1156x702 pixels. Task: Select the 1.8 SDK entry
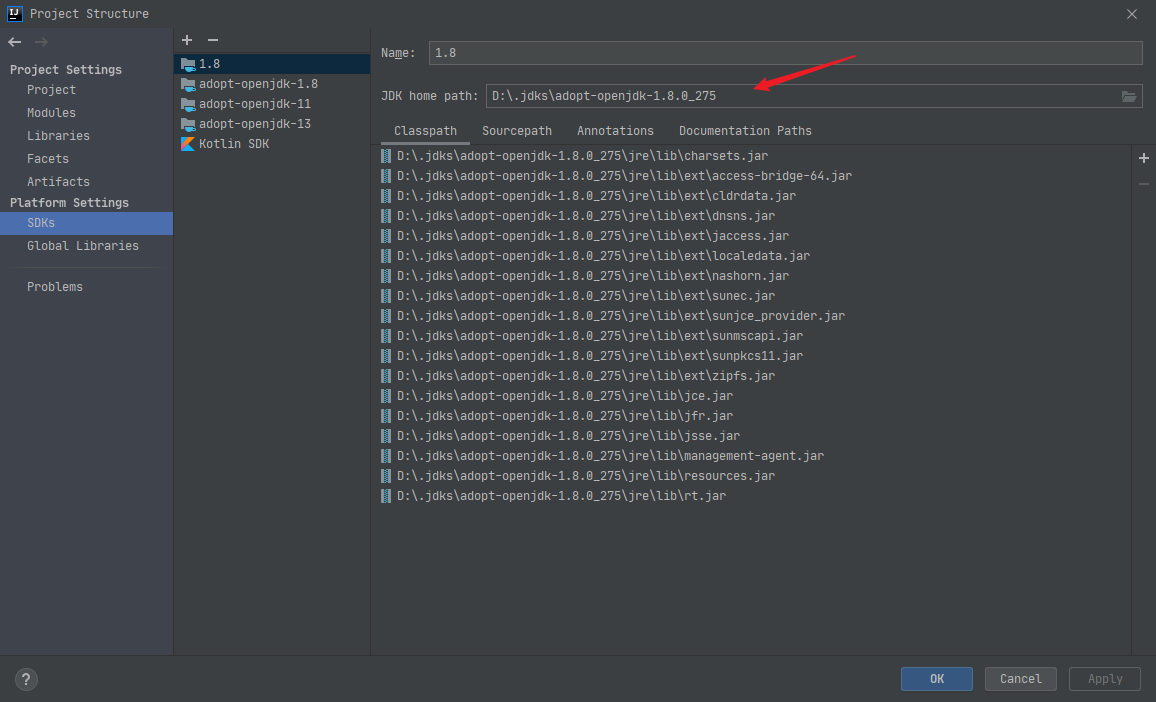tap(272, 63)
